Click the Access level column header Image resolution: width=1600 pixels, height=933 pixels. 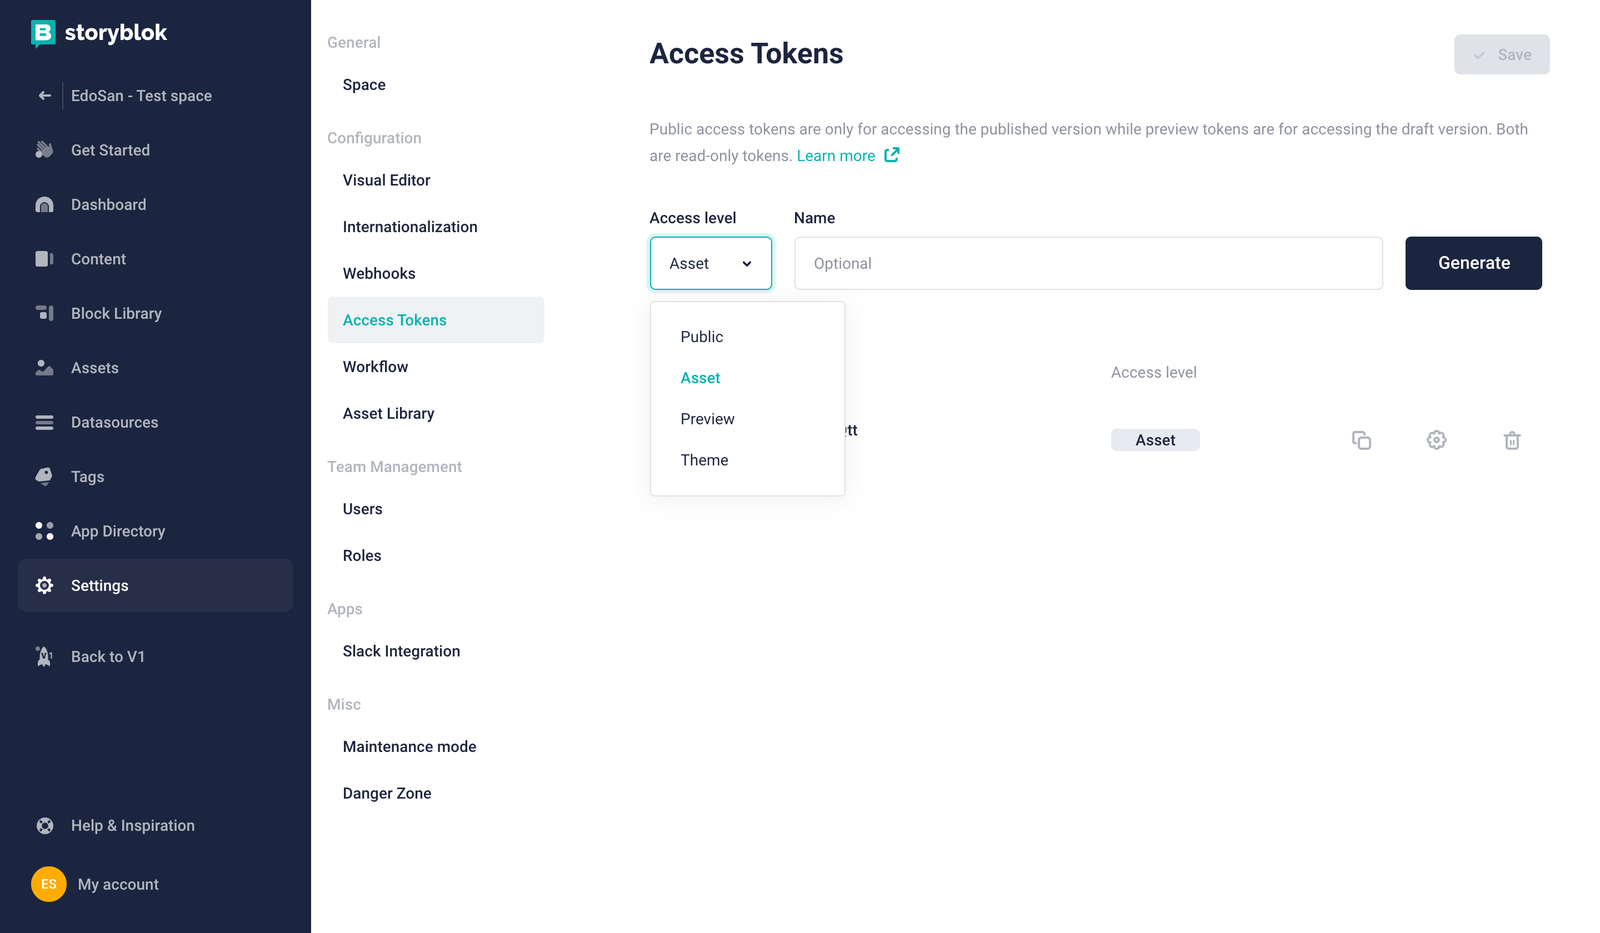pyautogui.click(x=1154, y=372)
